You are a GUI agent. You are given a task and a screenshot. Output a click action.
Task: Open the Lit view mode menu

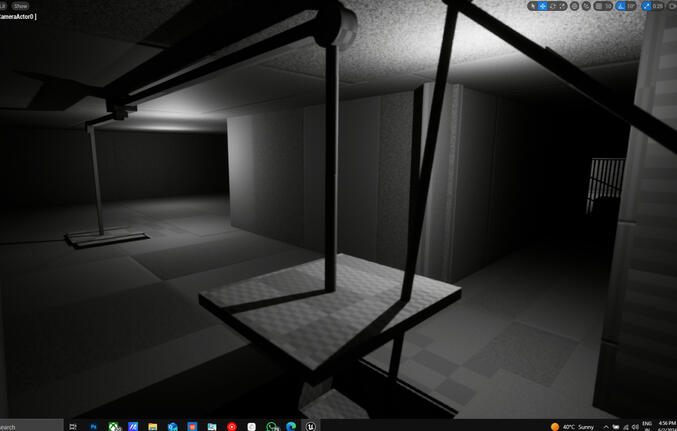(x=3, y=6)
